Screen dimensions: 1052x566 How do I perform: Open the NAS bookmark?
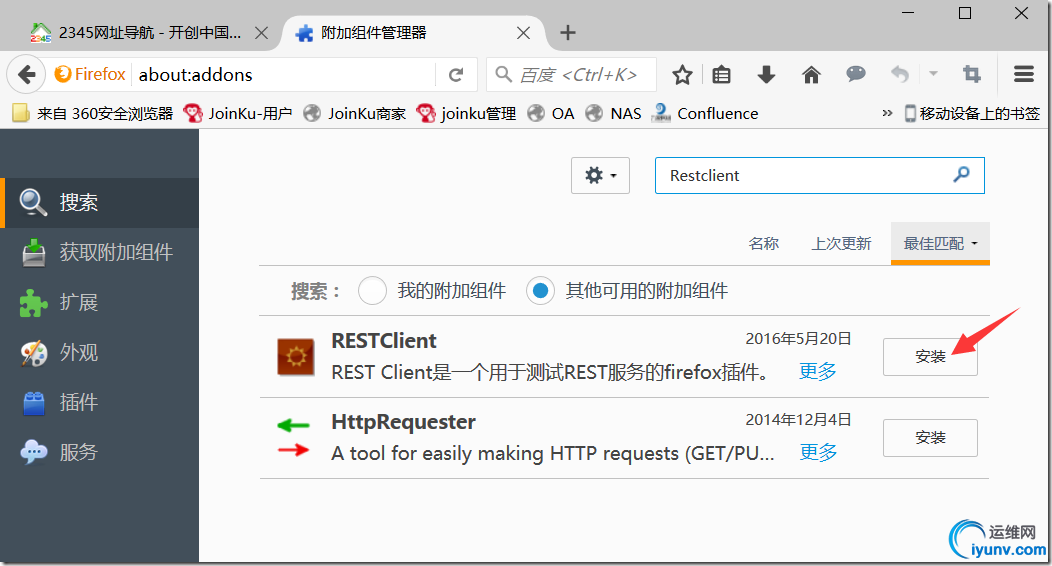click(613, 113)
